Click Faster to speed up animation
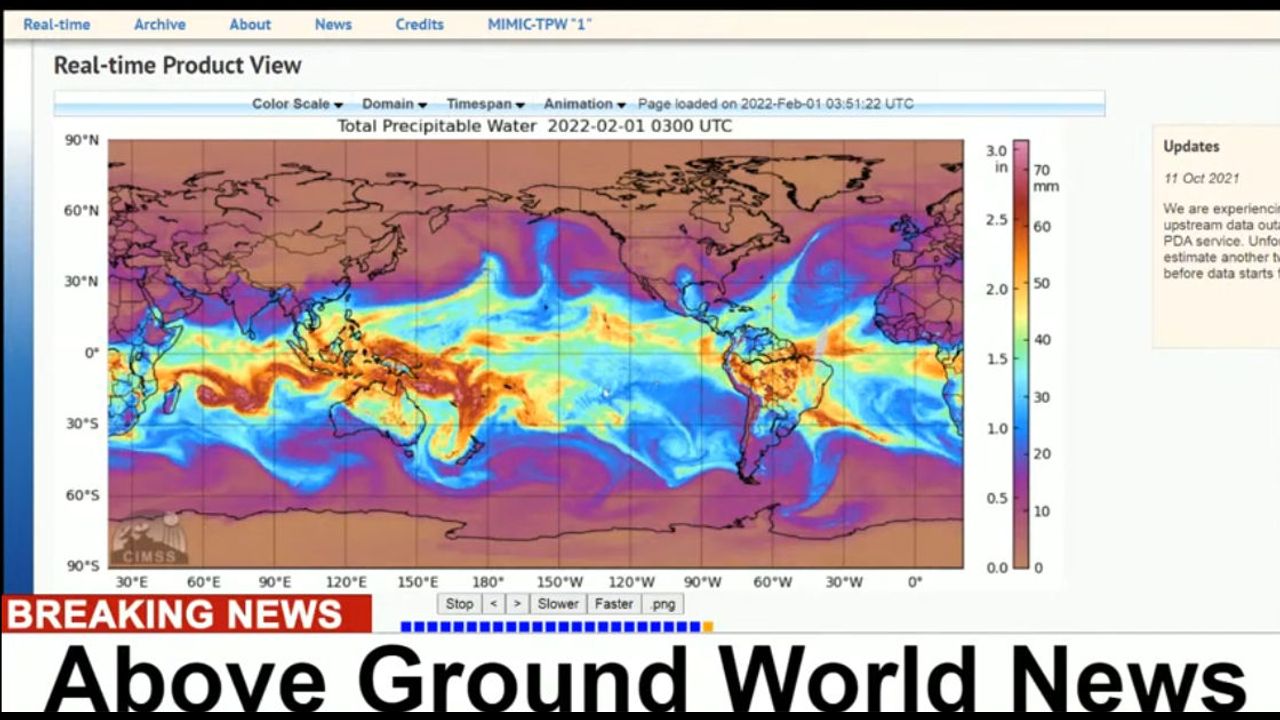This screenshot has height=720, width=1280. tap(613, 604)
